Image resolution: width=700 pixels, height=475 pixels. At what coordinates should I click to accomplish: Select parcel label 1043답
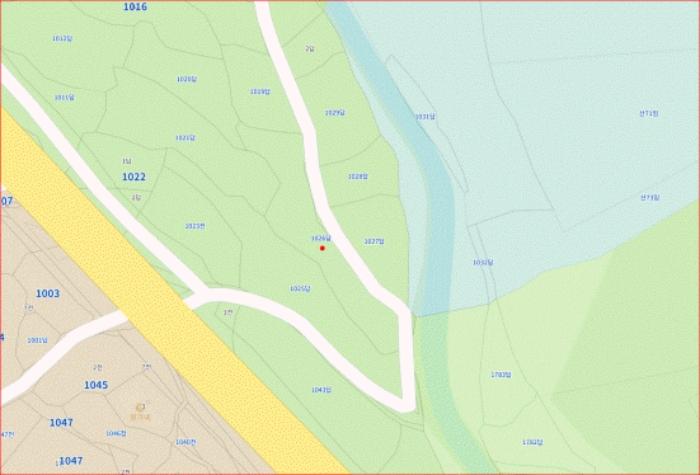pos(321,390)
